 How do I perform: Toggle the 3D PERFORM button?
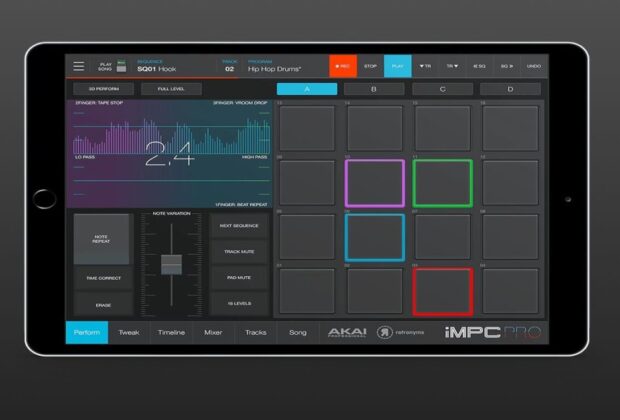point(104,89)
